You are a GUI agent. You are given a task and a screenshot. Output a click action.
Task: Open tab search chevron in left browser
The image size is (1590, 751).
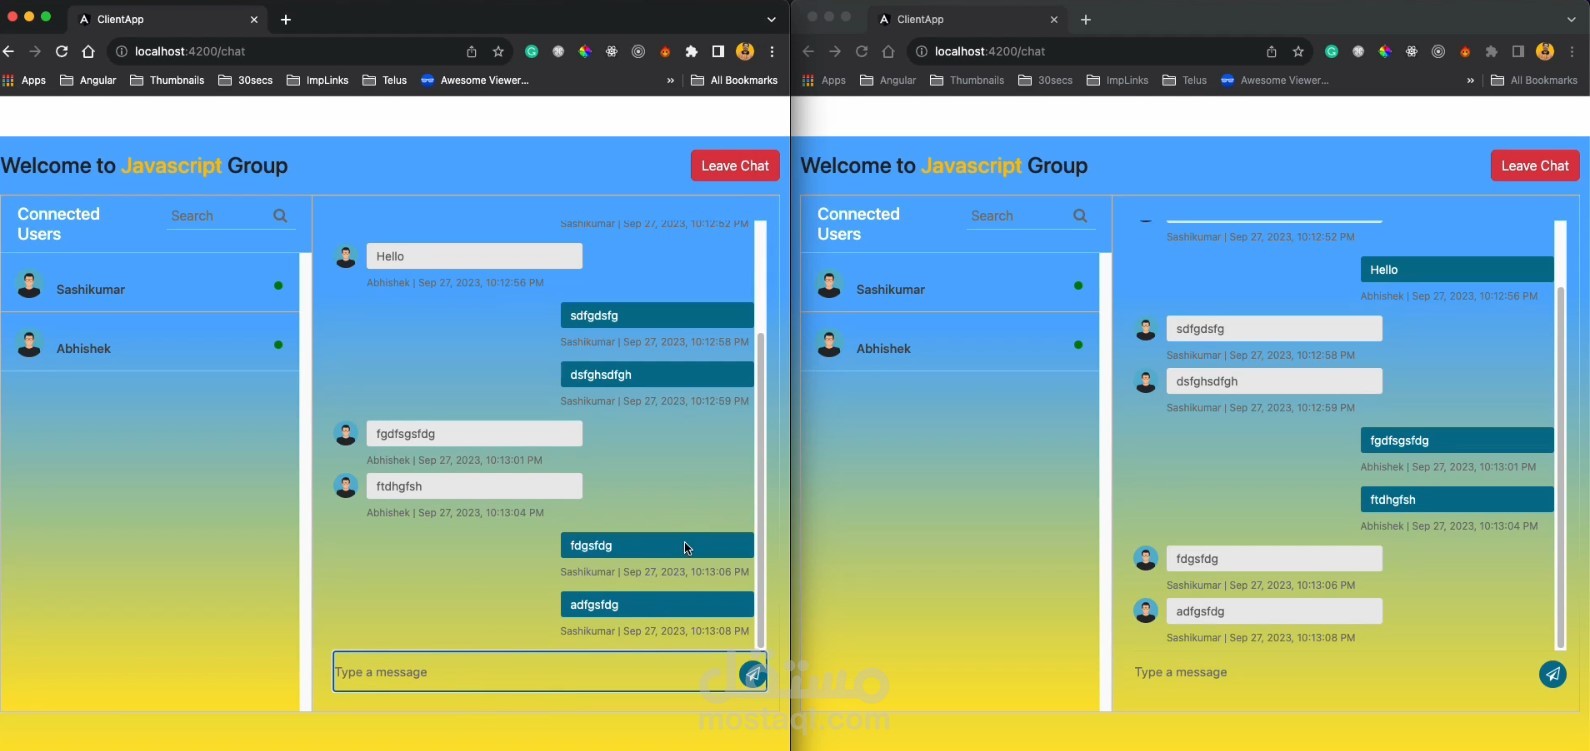click(x=771, y=19)
